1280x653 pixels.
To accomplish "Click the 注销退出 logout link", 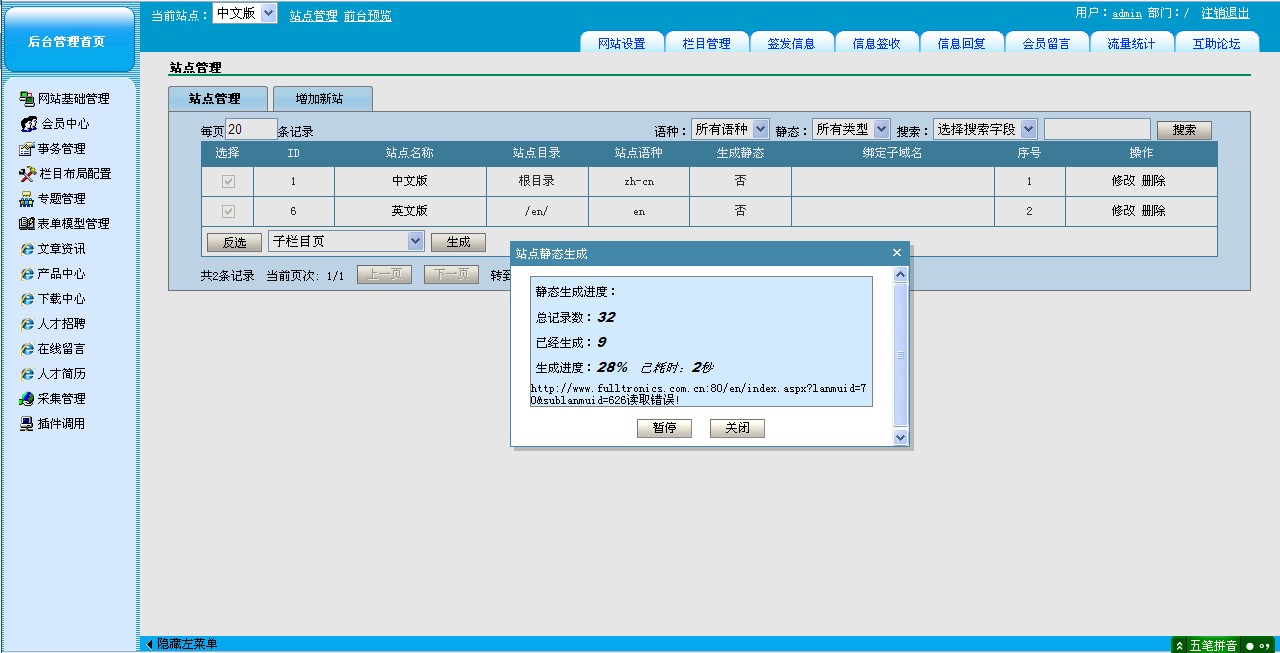I will click(x=1225, y=14).
